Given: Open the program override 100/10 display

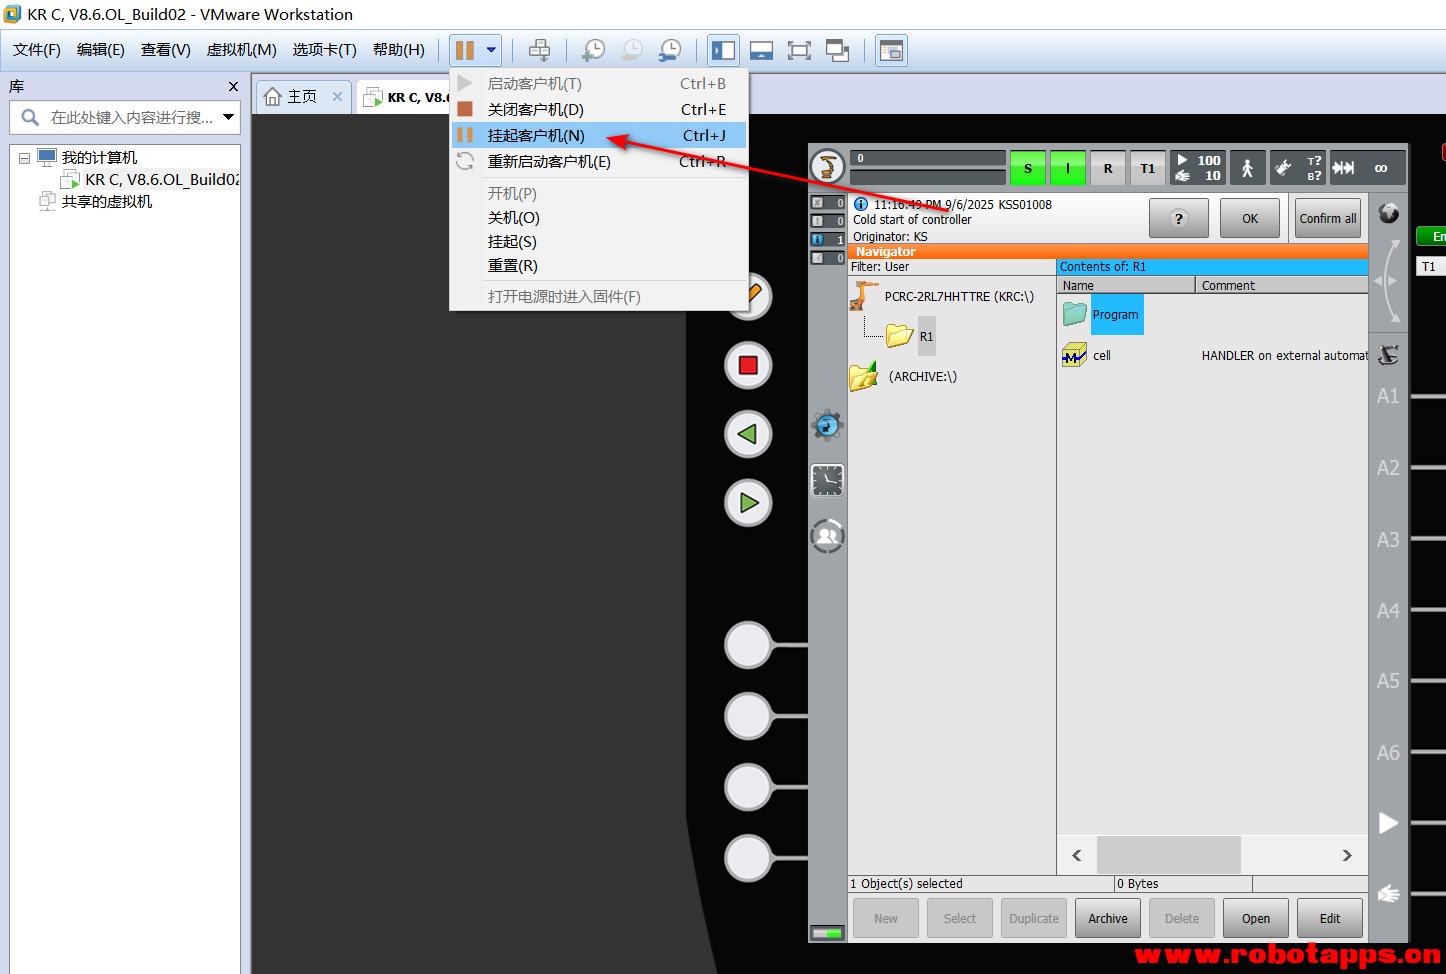Looking at the screenshot, I should [1198, 168].
